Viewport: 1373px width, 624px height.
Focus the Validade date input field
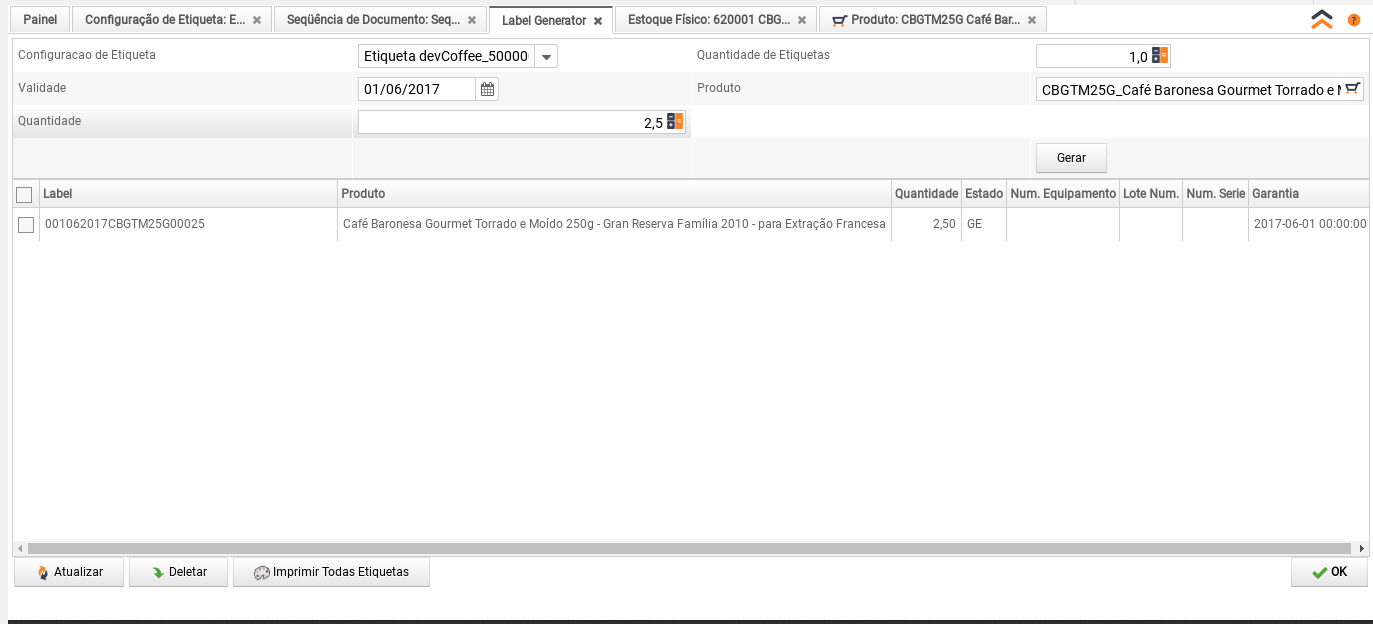[417, 89]
